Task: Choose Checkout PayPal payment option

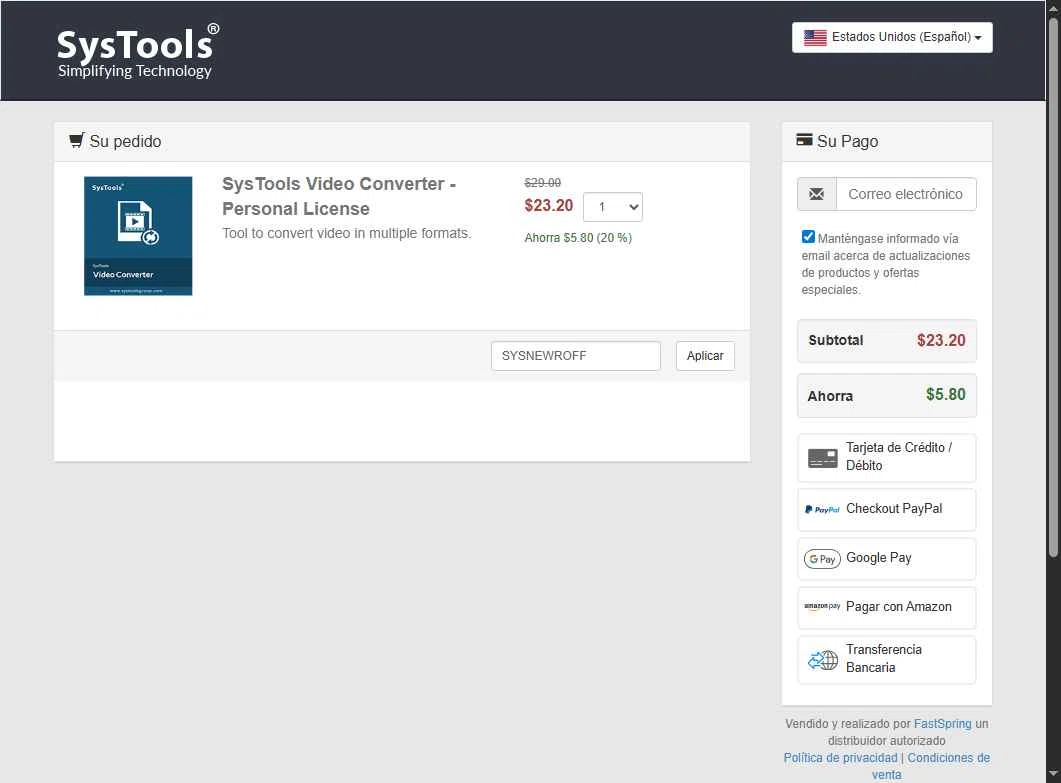Action: pos(886,509)
